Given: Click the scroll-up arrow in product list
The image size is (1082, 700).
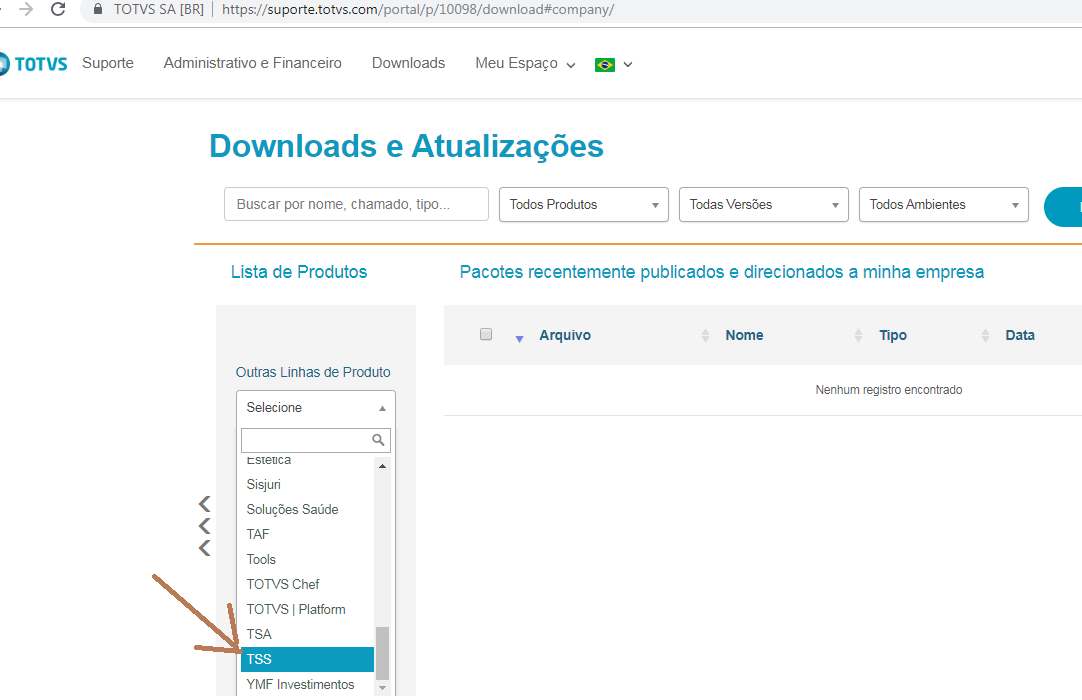Looking at the screenshot, I should tap(382, 467).
